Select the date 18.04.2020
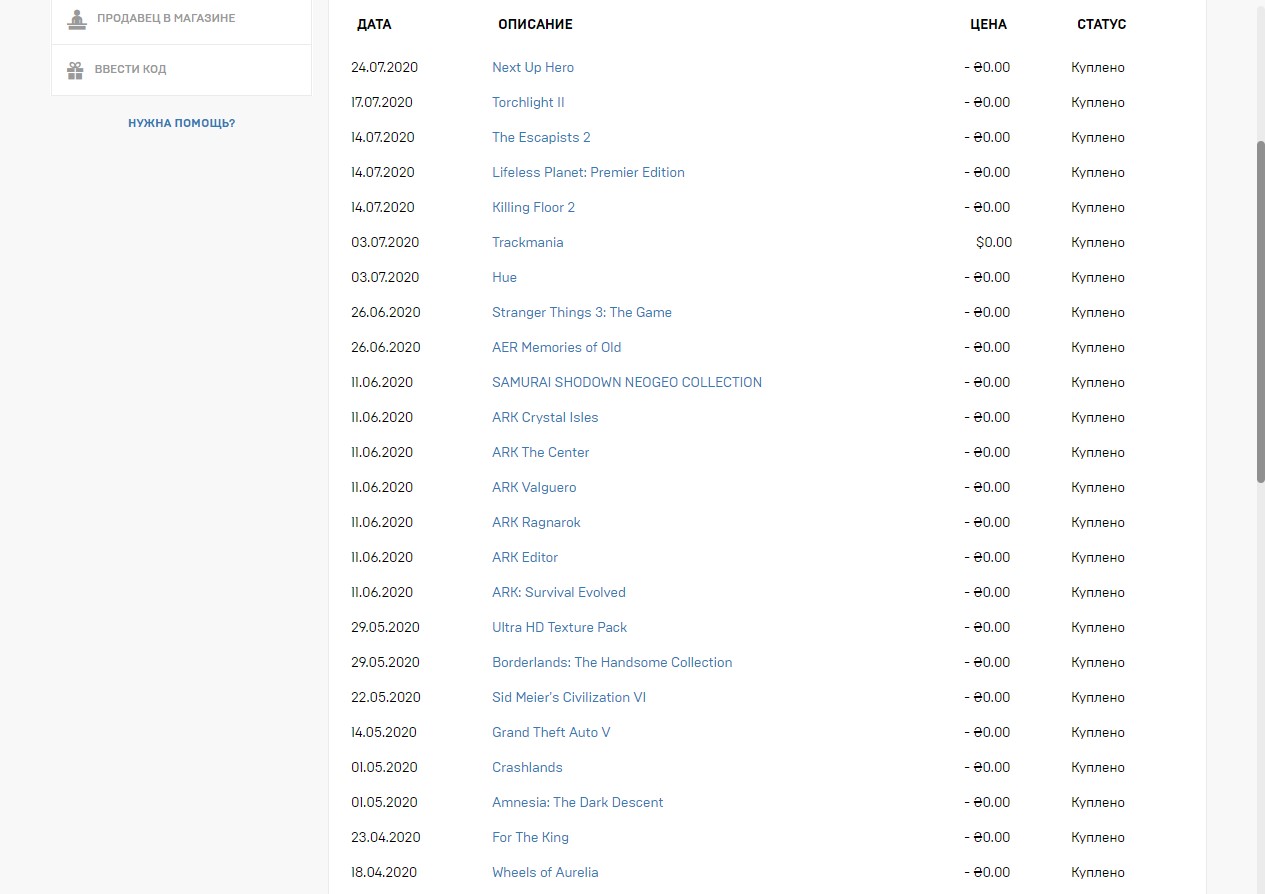Screen dimensions: 1265x894 tap(384, 872)
